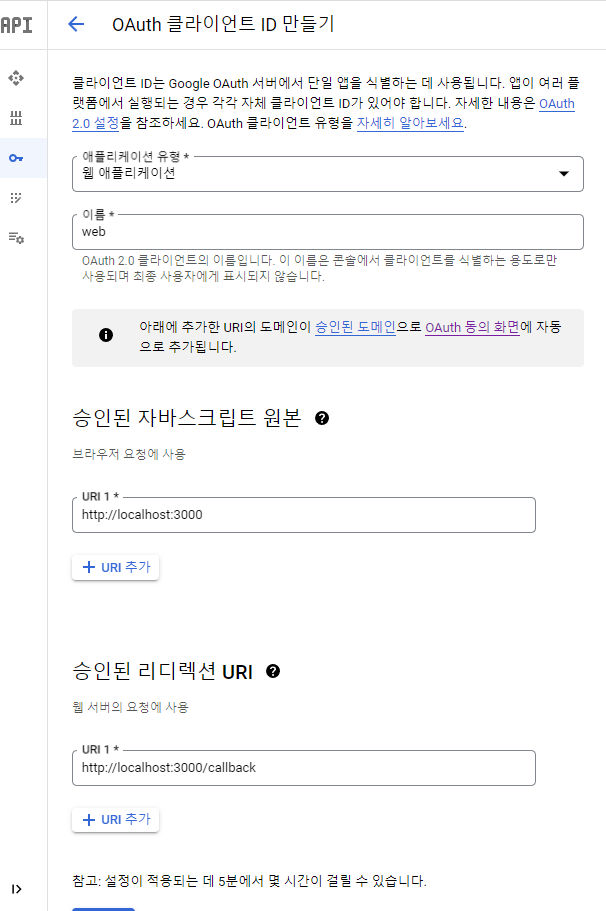Viewport: 606px width, 911px height.
Task: Focus the JavaScript origin URI 1 field
Action: click(304, 515)
